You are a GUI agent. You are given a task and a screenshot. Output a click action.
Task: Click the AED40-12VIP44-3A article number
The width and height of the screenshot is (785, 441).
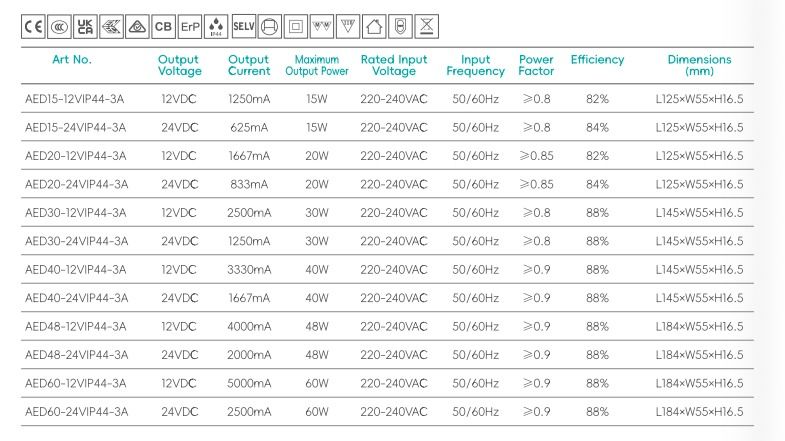click(75, 270)
